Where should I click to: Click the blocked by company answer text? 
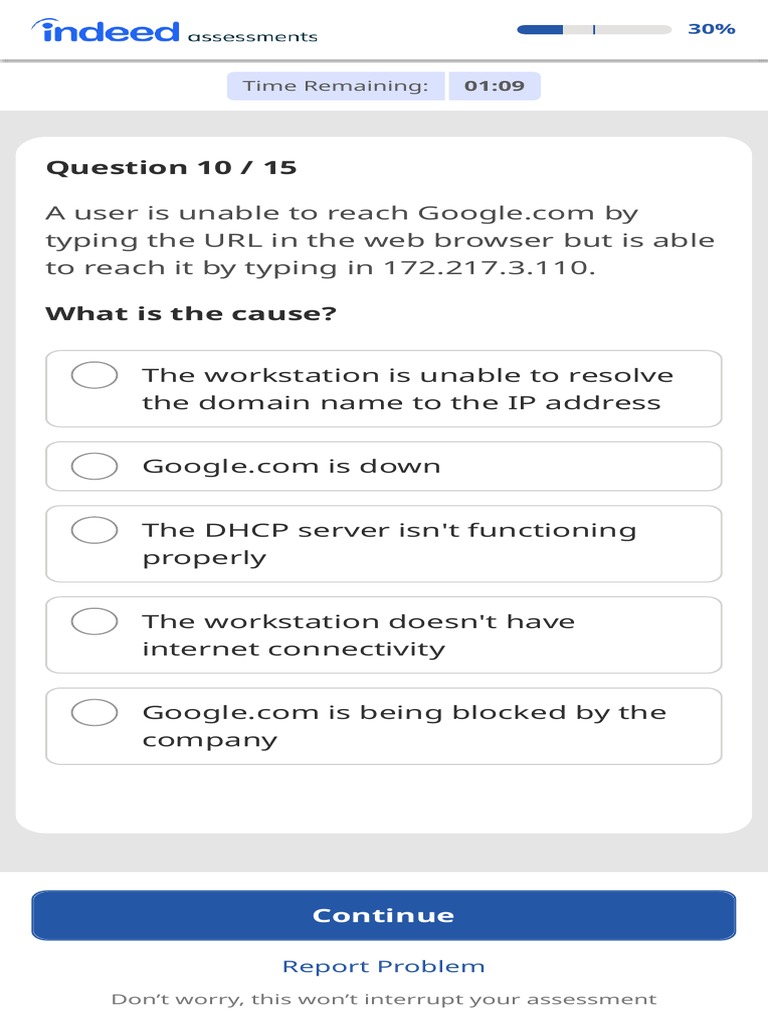point(404,726)
